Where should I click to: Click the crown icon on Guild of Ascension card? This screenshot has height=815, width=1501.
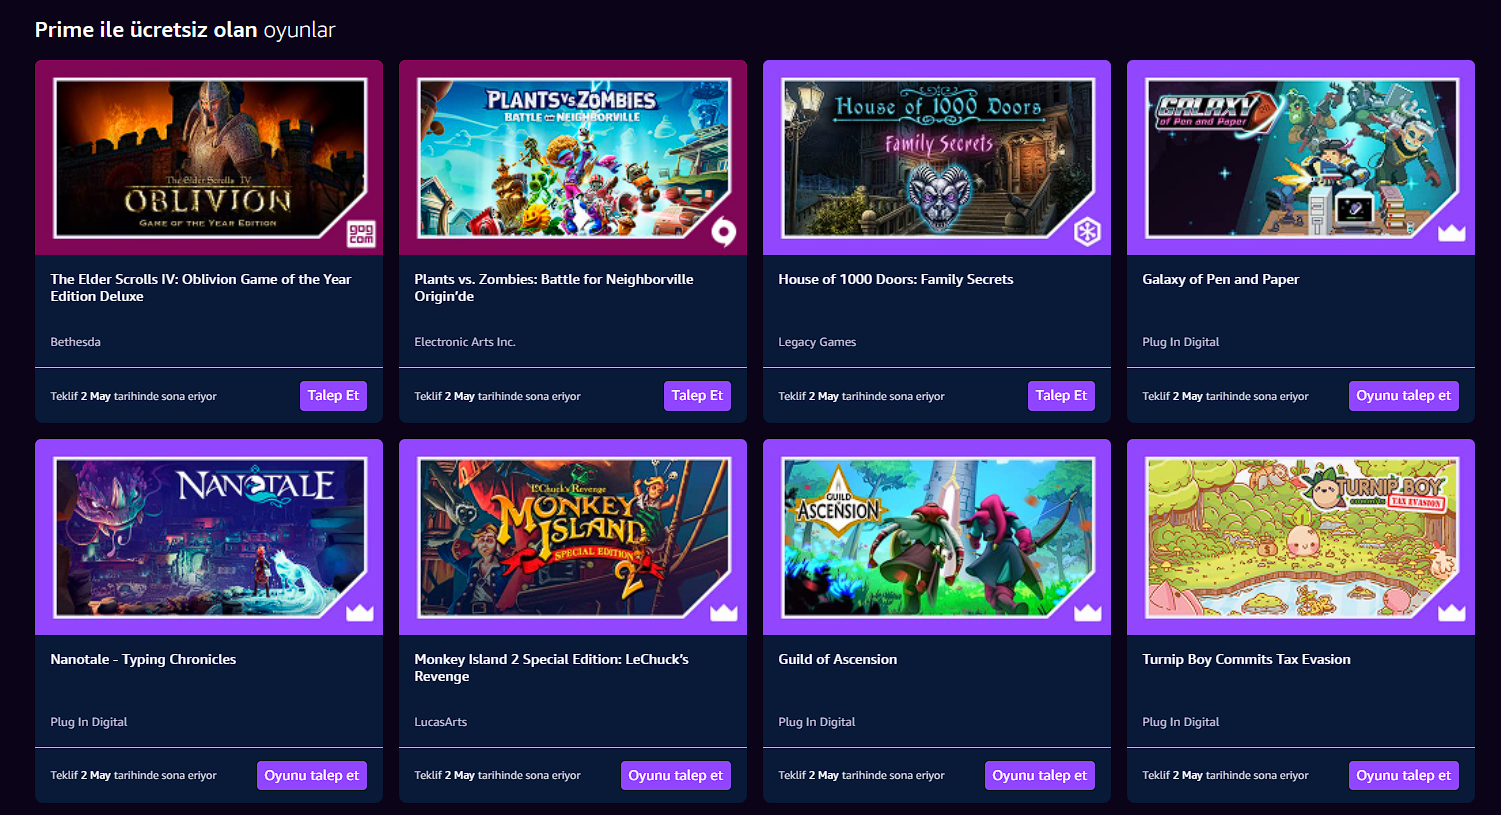tap(1087, 612)
